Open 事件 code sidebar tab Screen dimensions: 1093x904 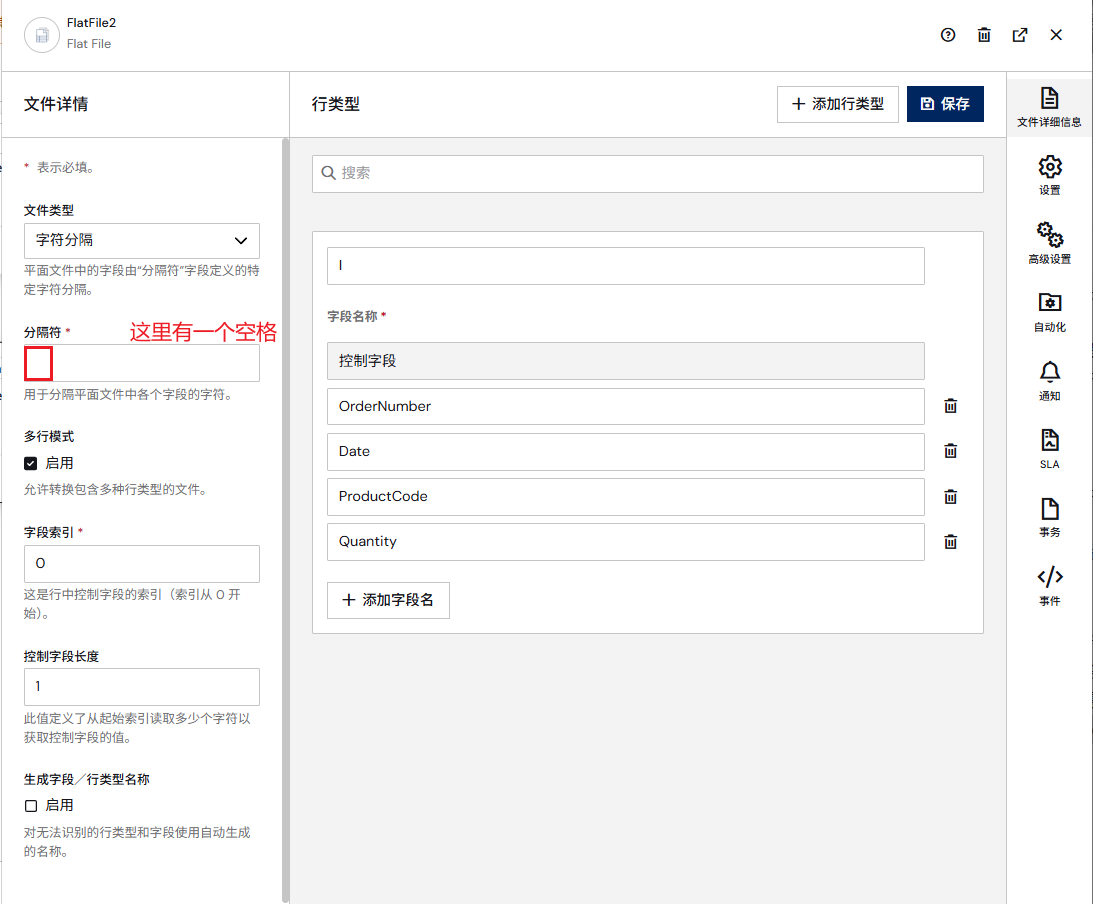coord(1049,585)
